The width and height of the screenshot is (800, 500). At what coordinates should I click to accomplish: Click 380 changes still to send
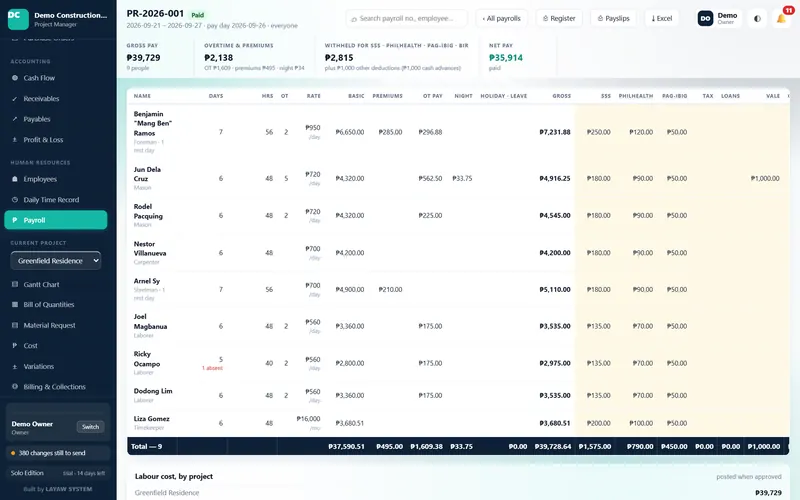tap(58, 453)
